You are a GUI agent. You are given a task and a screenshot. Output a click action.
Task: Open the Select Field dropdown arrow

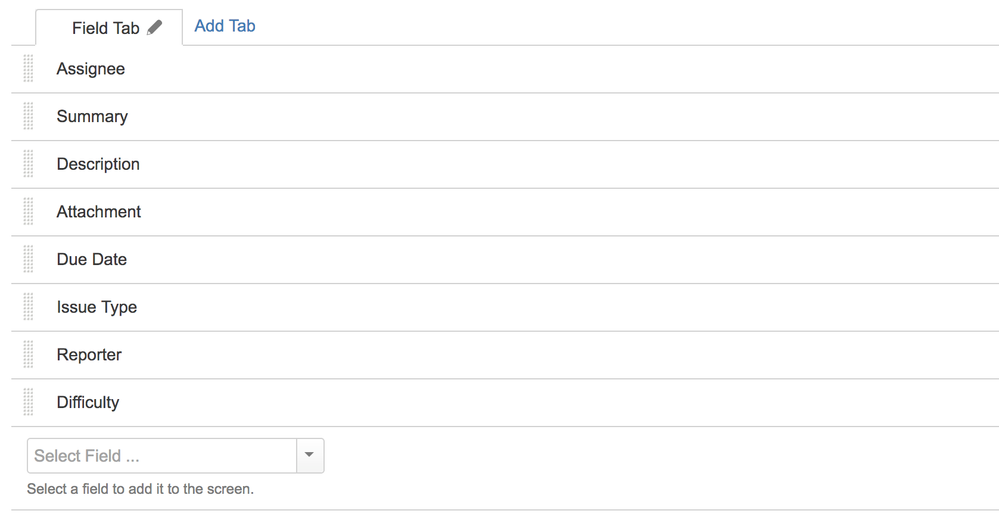[x=310, y=455]
